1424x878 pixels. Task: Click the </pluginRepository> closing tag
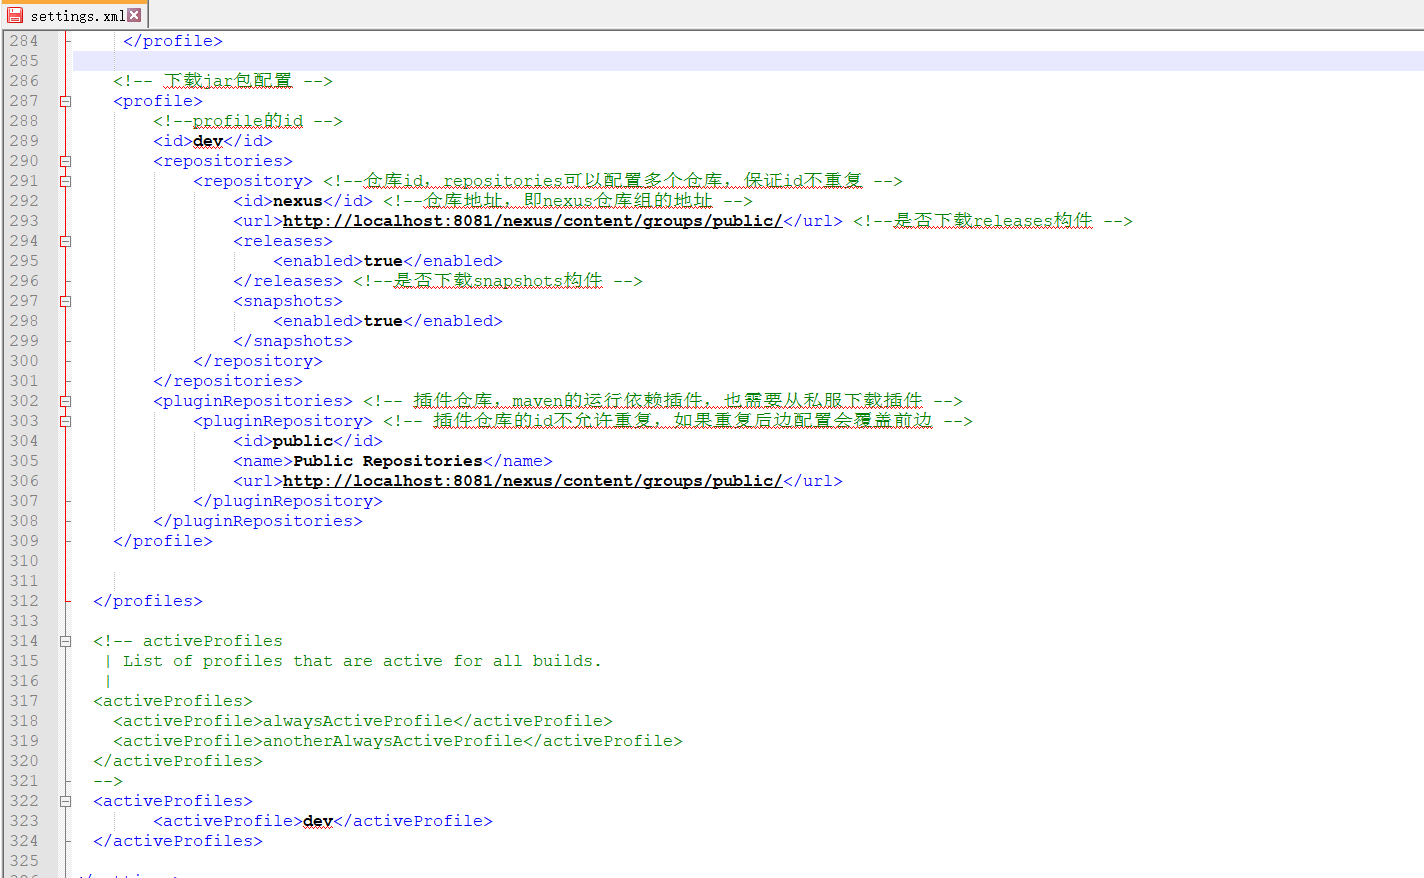click(x=288, y=501)
